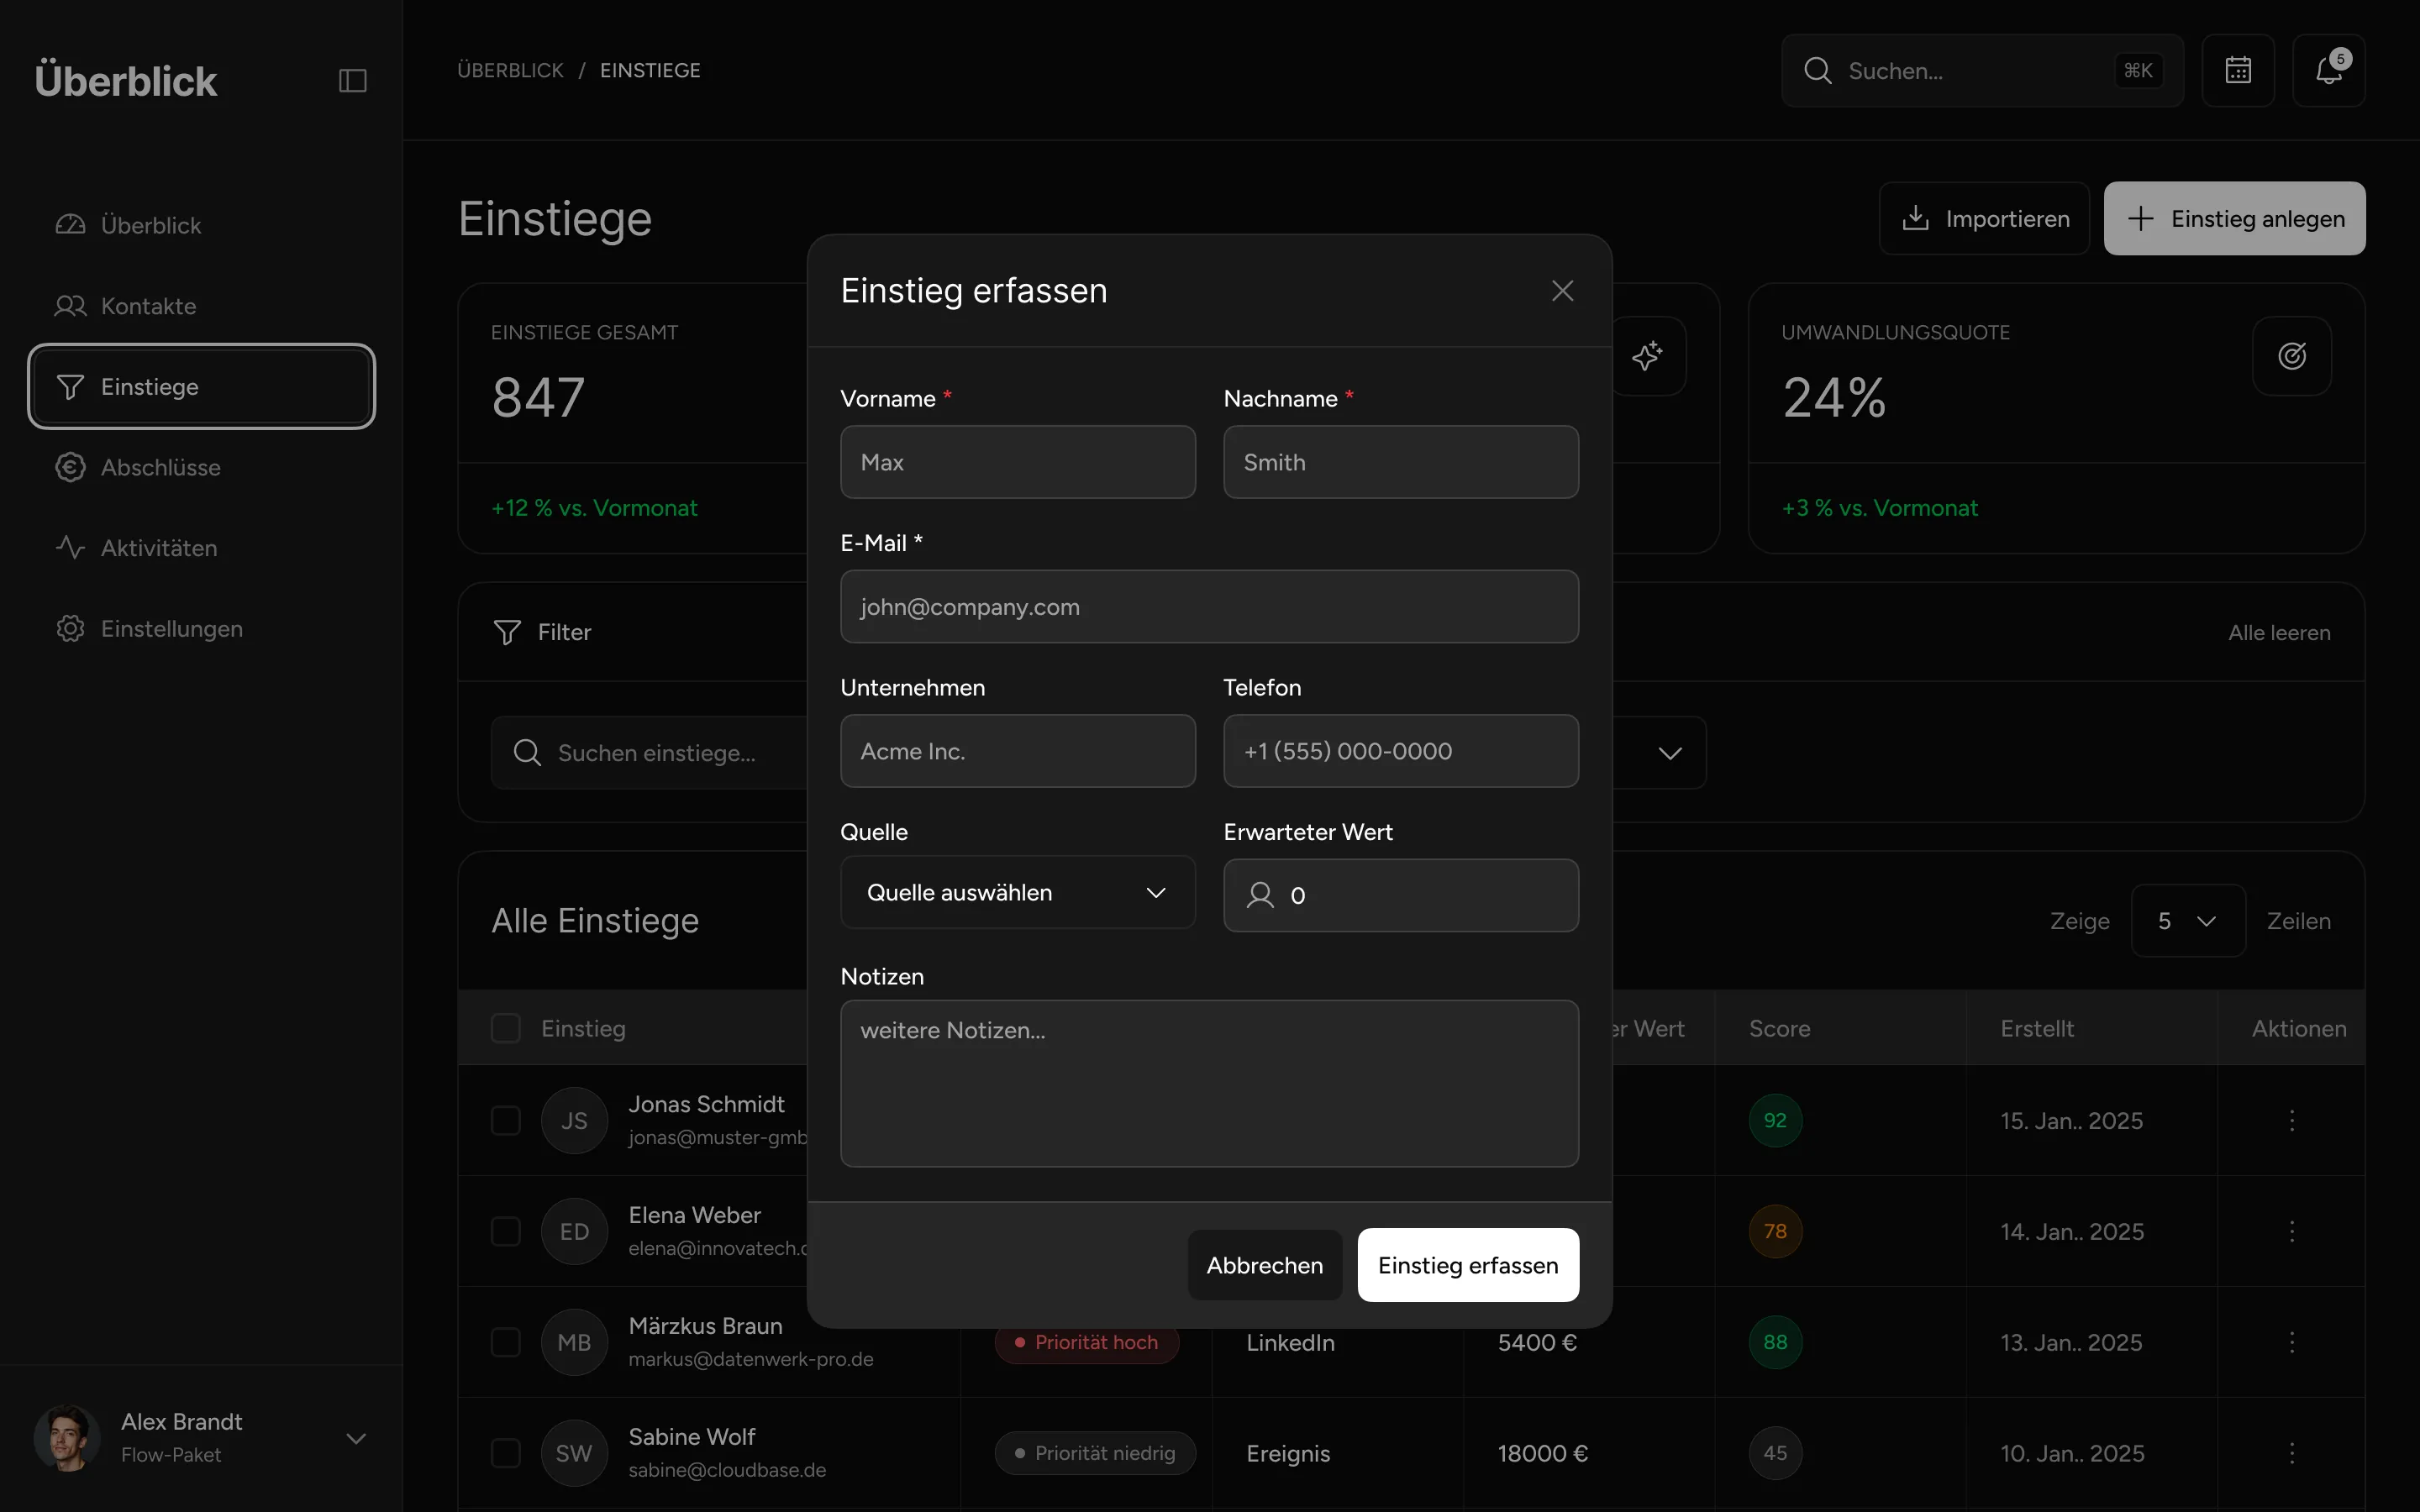2420x1512 pixels.
Task: Click the Überblick logo title in sidebar
Action: tap(126, 81)
